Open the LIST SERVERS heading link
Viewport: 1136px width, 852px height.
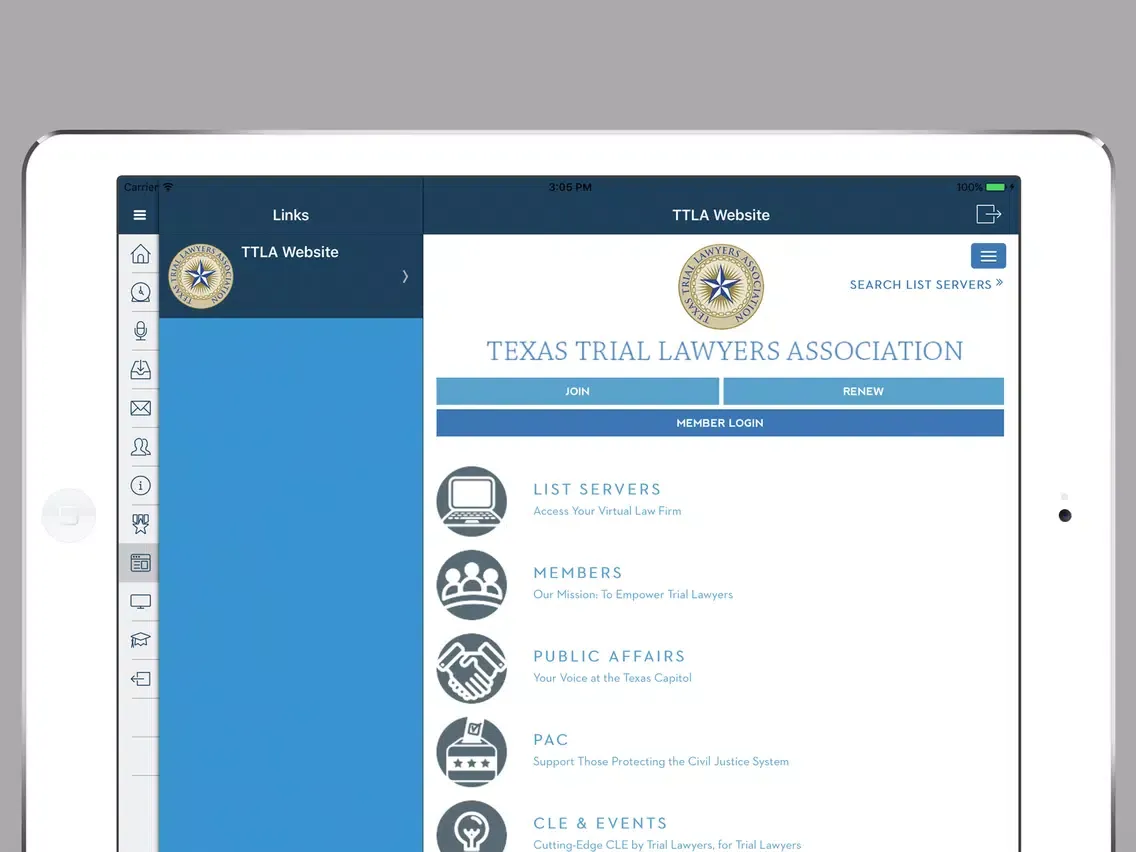coord(598,490)
